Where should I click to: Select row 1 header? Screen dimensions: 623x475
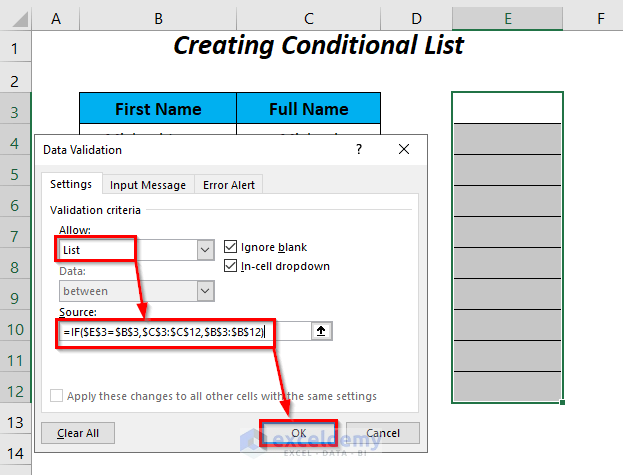(15, 48)
